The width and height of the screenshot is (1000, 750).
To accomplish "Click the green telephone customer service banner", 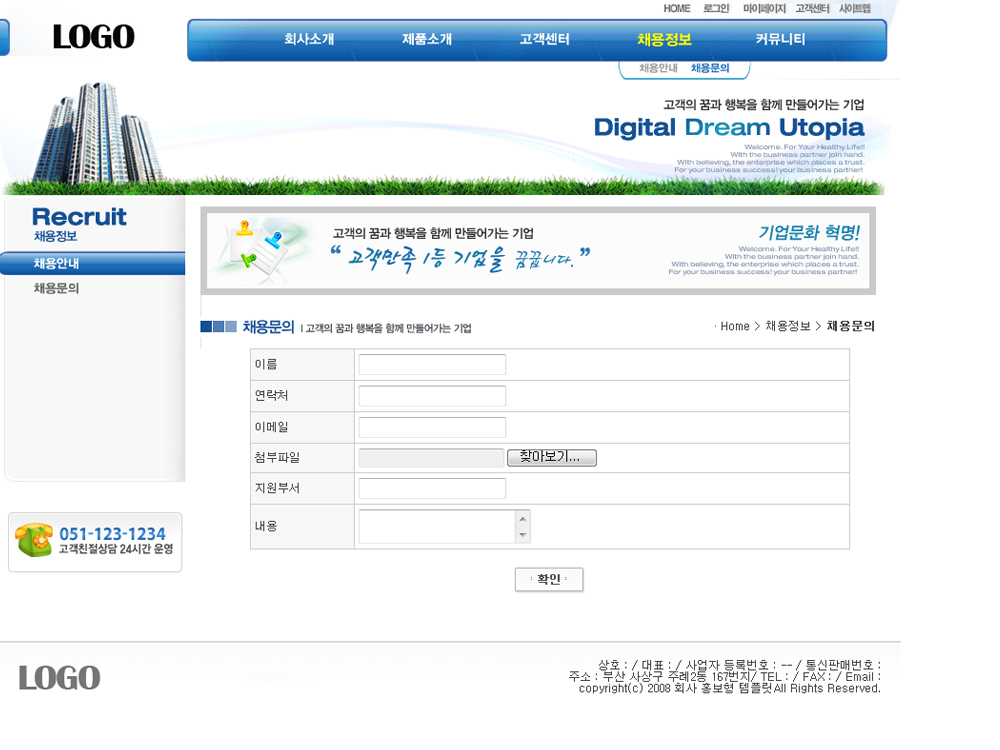I will click(95, 542).
